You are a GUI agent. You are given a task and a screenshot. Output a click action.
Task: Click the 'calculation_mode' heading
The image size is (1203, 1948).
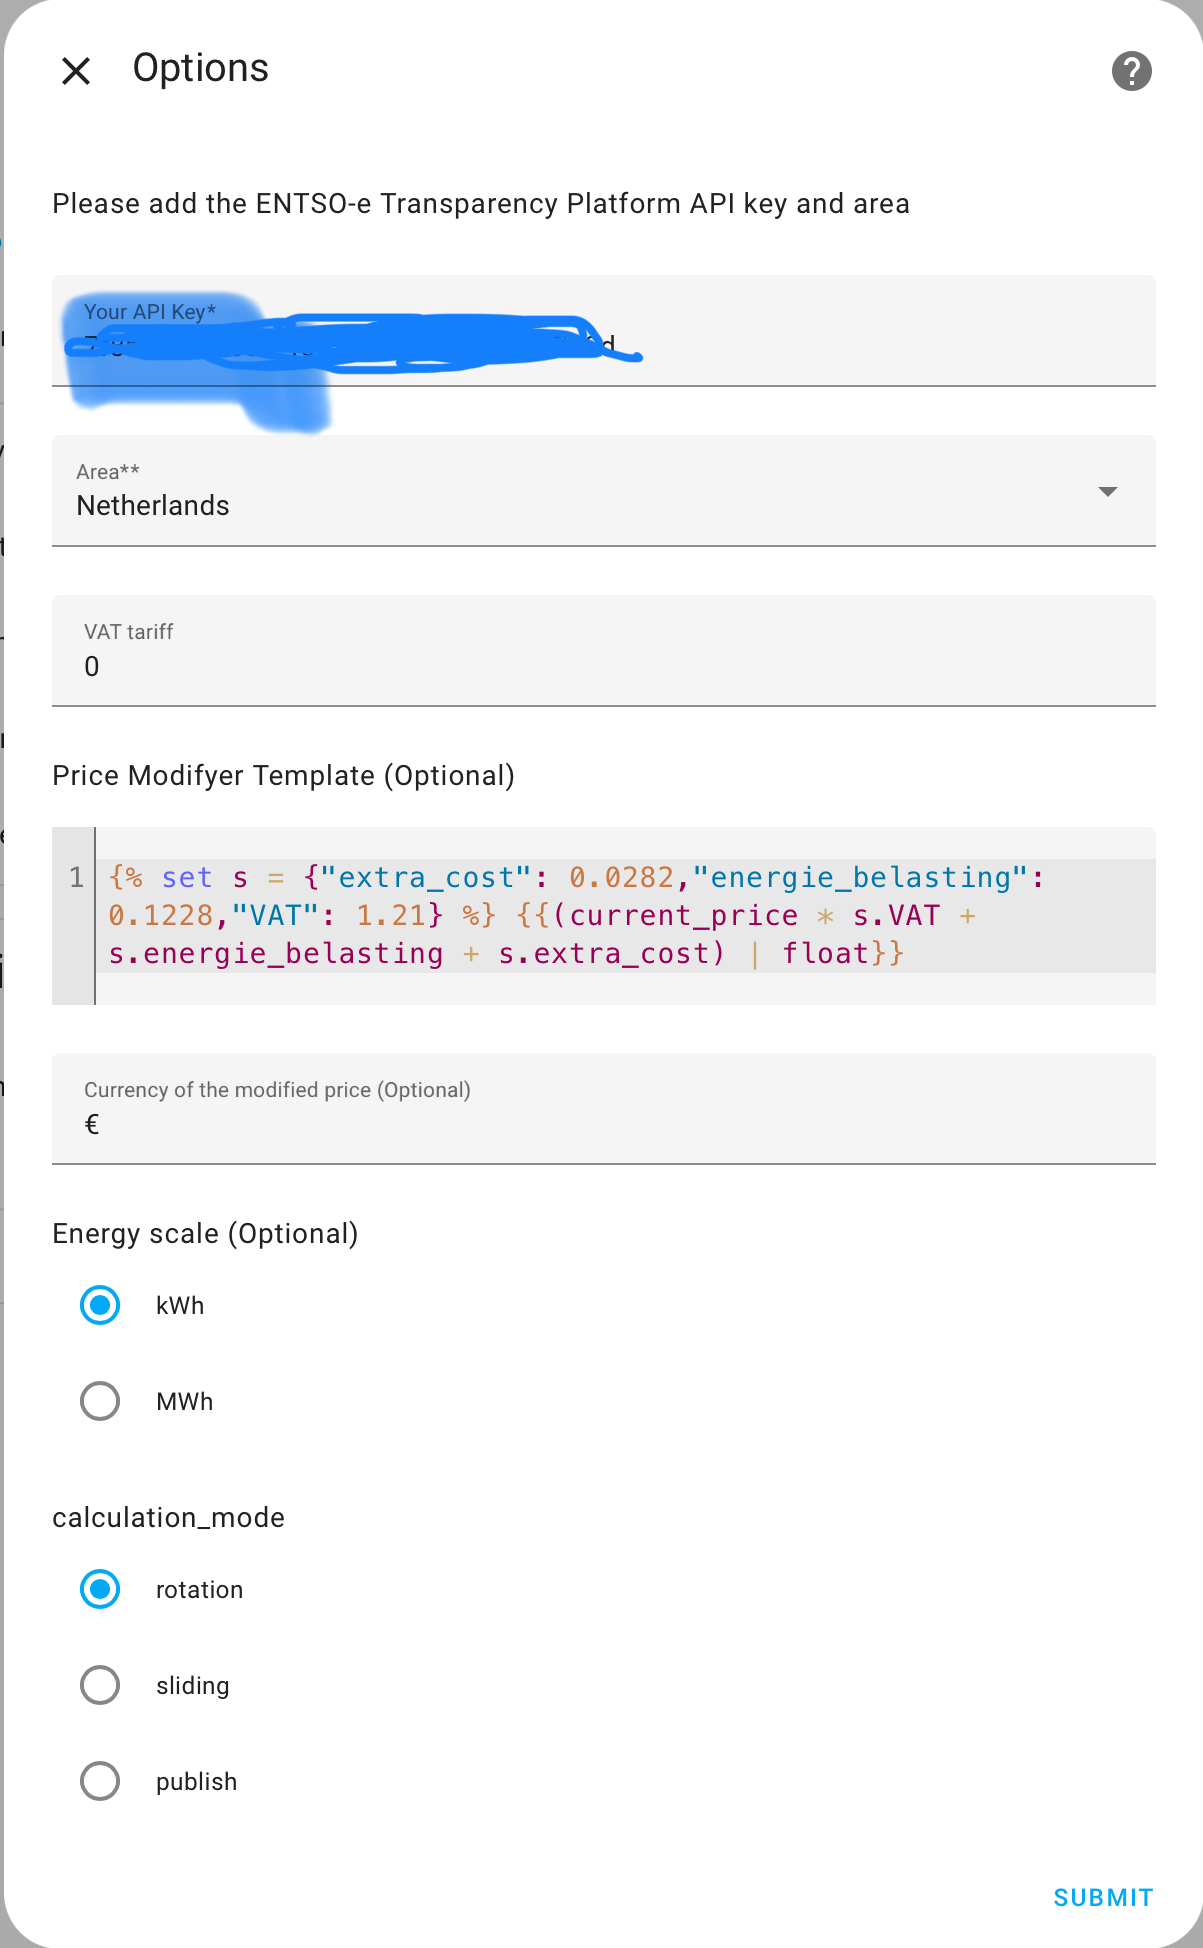[168, 1518]
